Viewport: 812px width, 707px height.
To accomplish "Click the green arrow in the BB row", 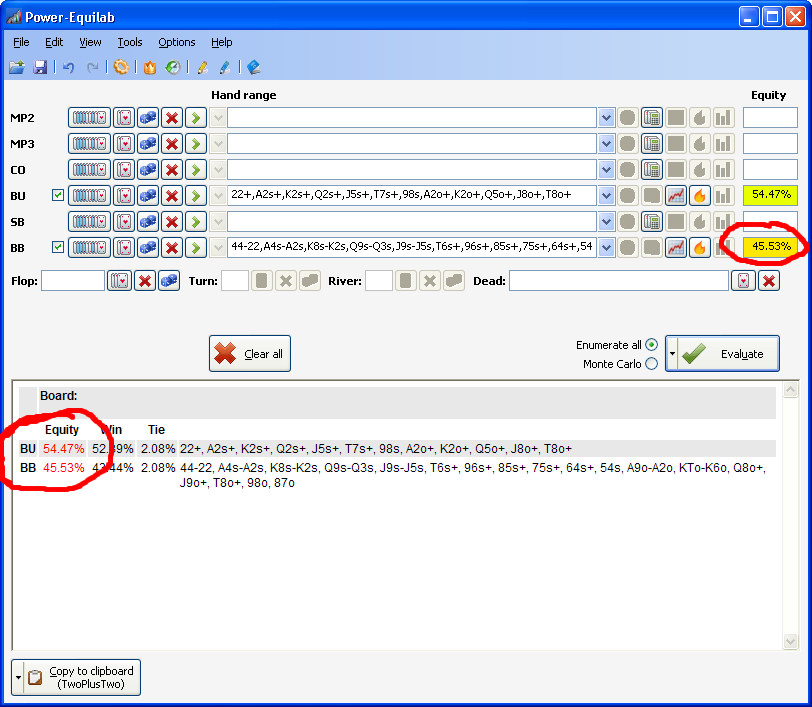I will coord(196,248).
